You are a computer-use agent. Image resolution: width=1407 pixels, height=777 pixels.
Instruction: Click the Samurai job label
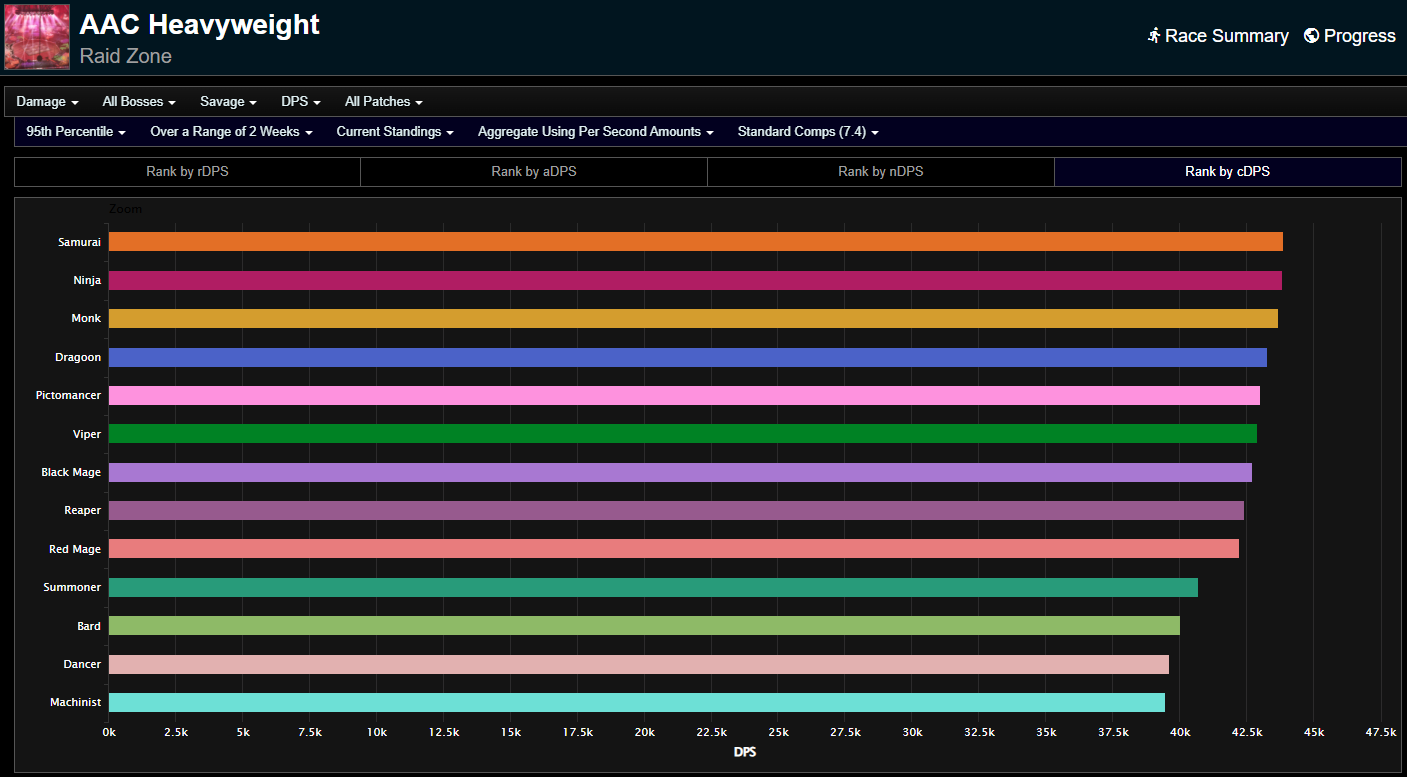pyautogui.click(x=79, y=242)
